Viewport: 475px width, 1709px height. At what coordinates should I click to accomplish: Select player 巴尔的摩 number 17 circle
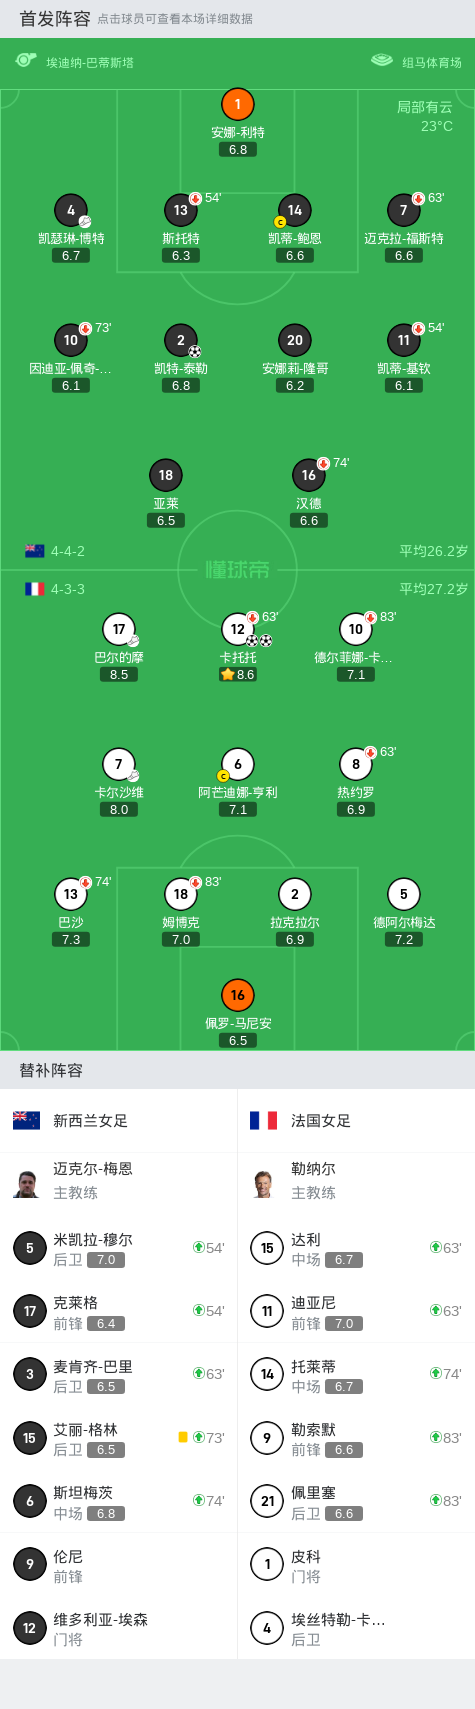tap(119, 629)
